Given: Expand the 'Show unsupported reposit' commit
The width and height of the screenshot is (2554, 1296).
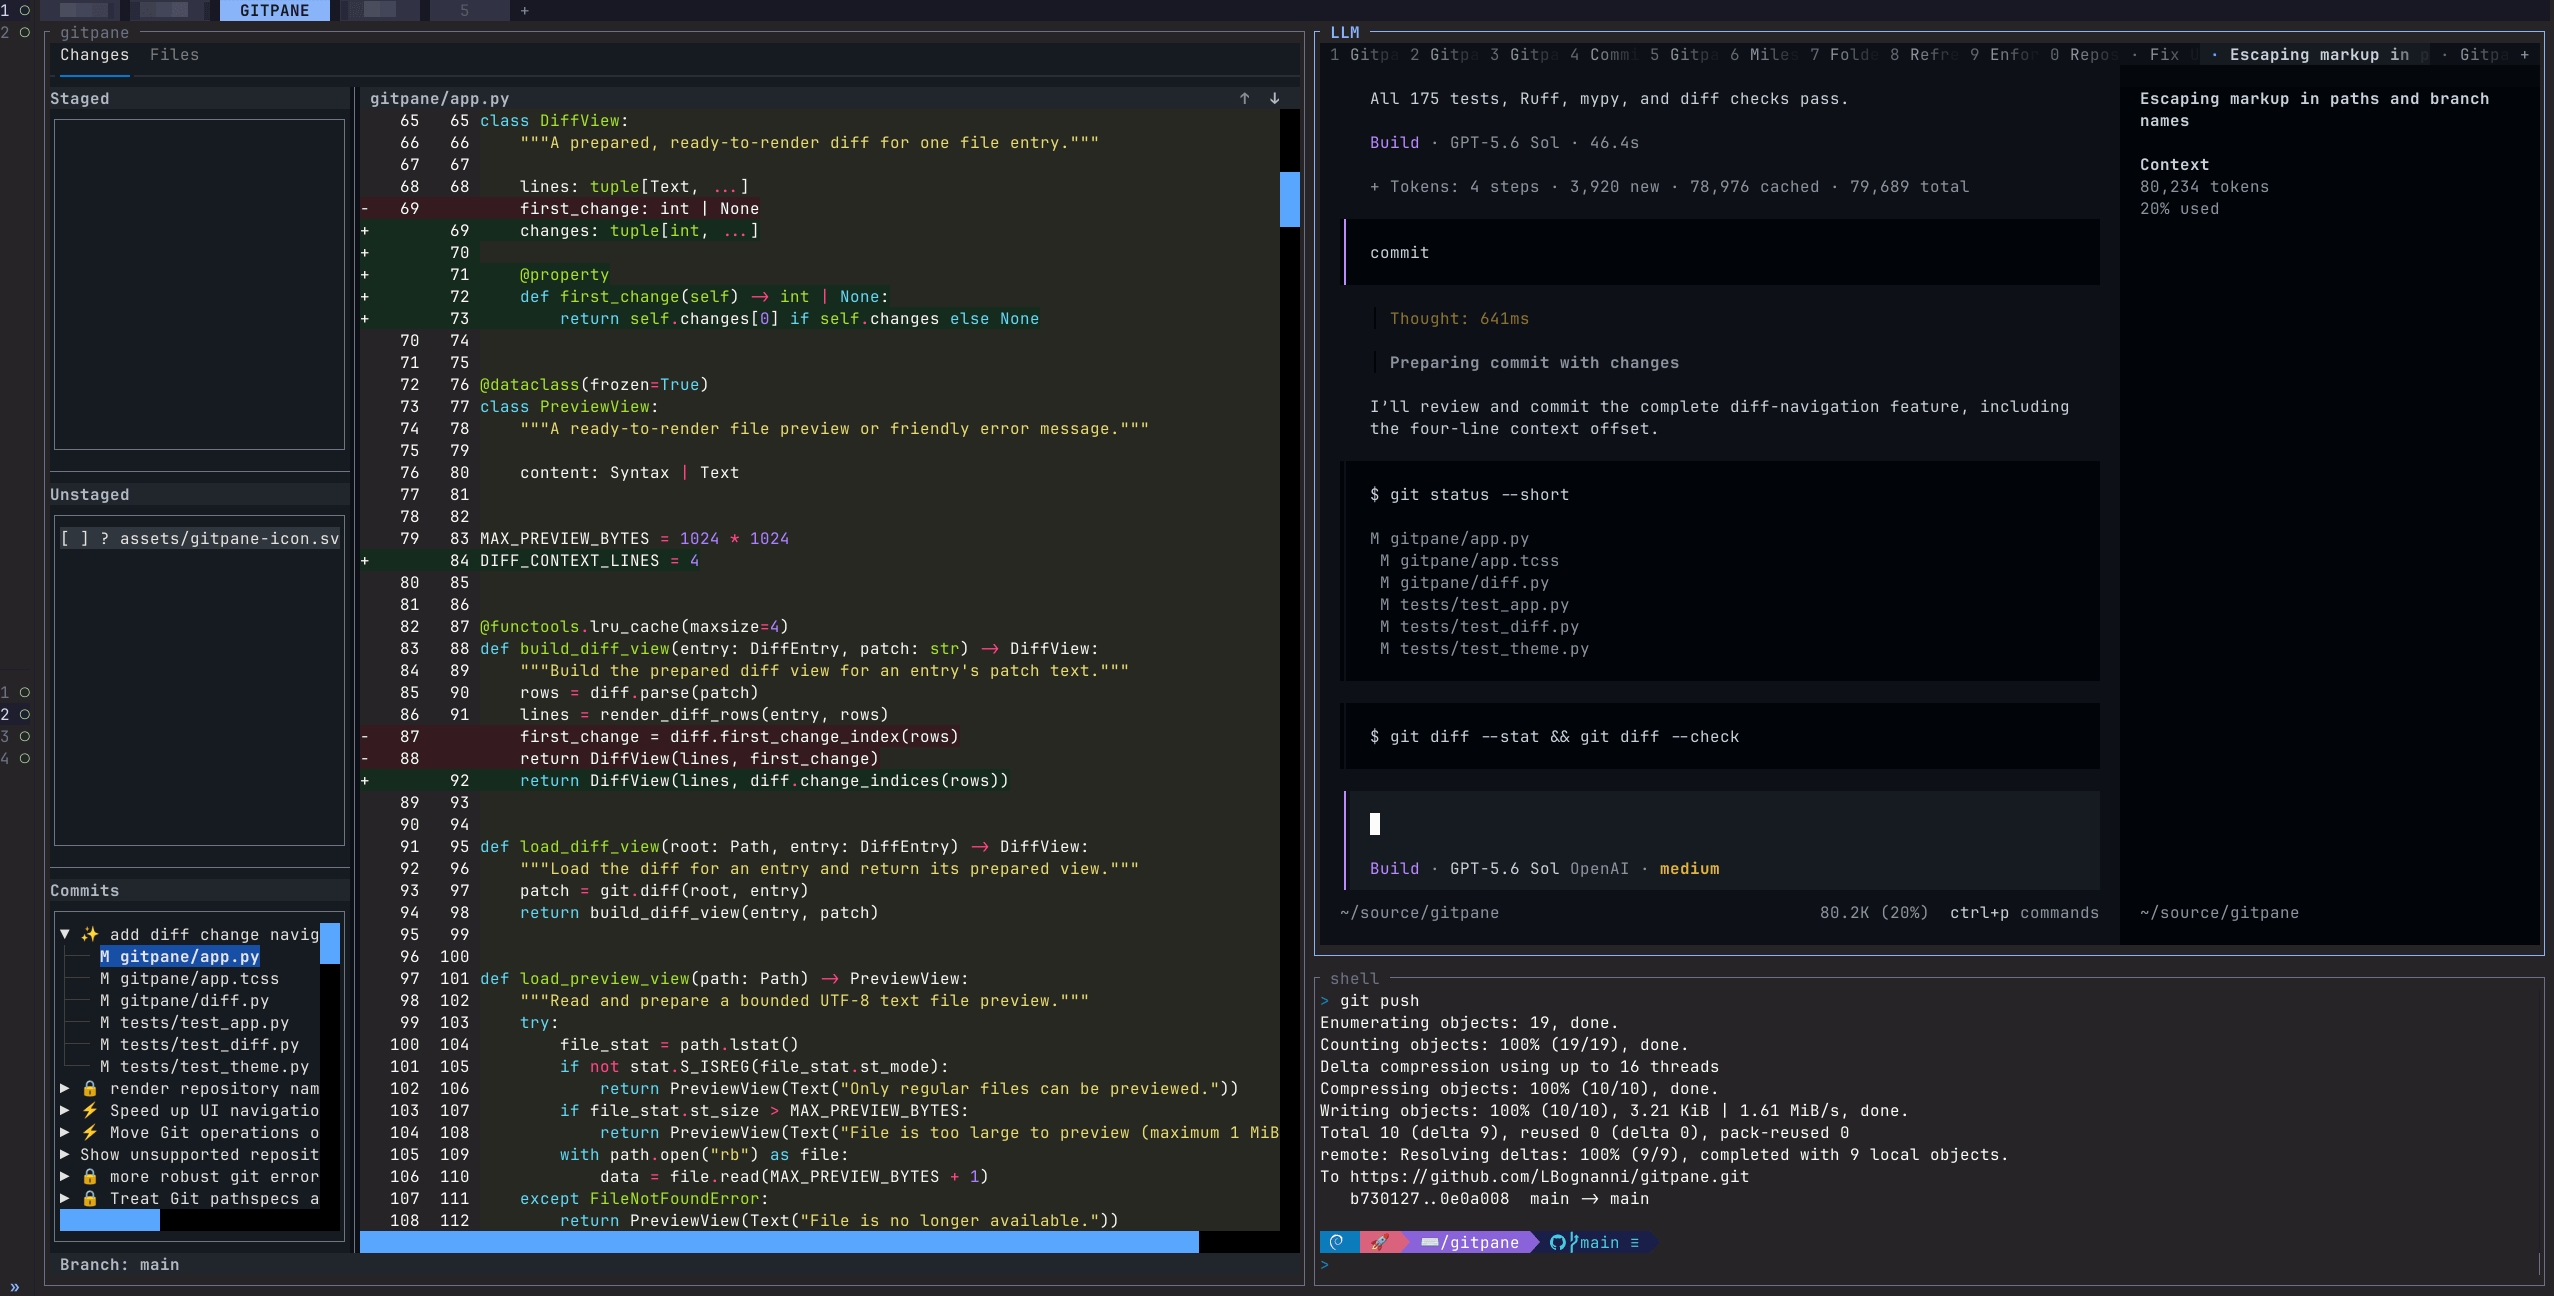Looking at the screenshot, I should tap(65, 1154).
